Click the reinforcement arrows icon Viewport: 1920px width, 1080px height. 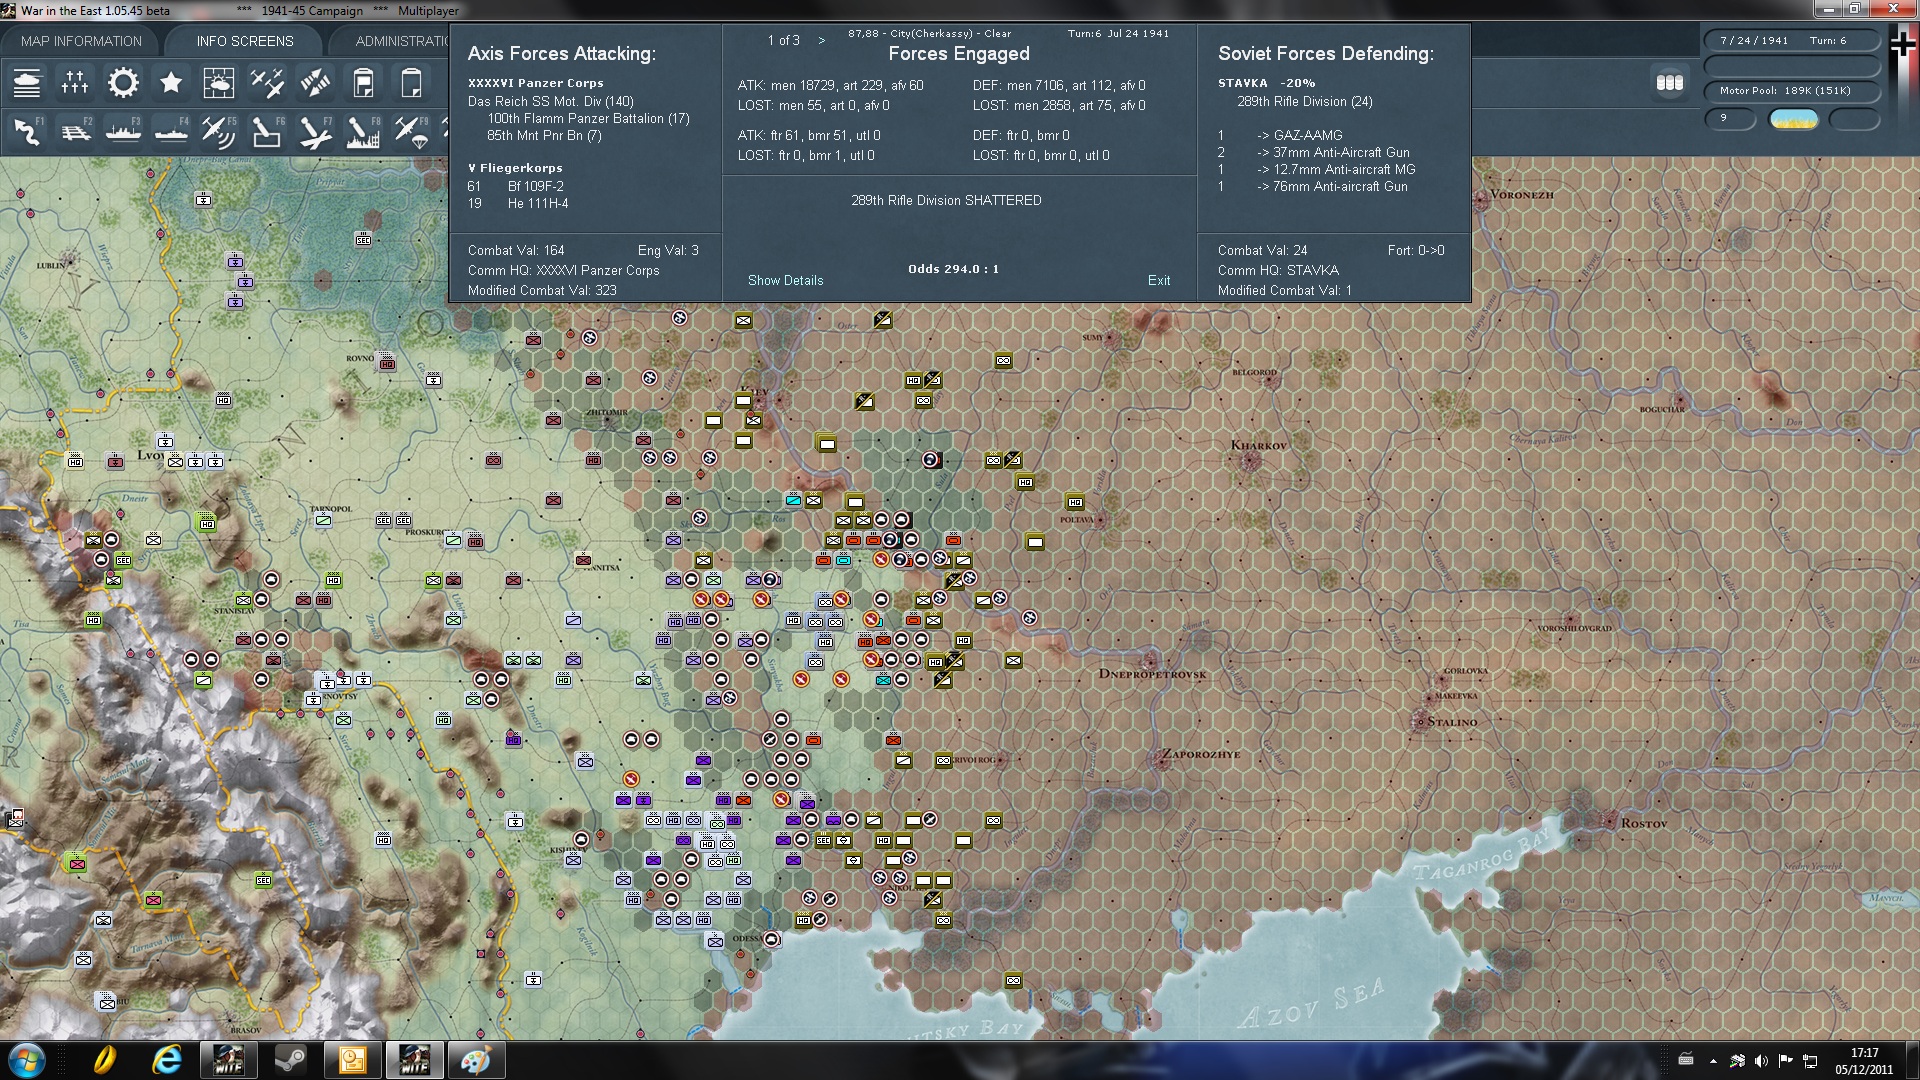coord(315,83)
